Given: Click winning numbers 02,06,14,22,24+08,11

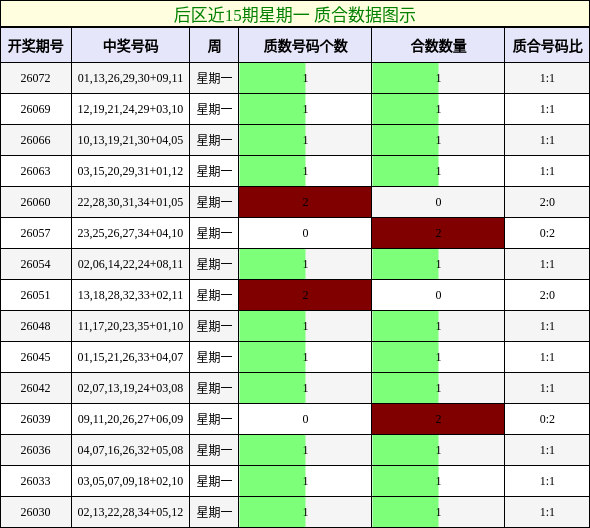Looking at the screenshot, I should tap(130, 264).
